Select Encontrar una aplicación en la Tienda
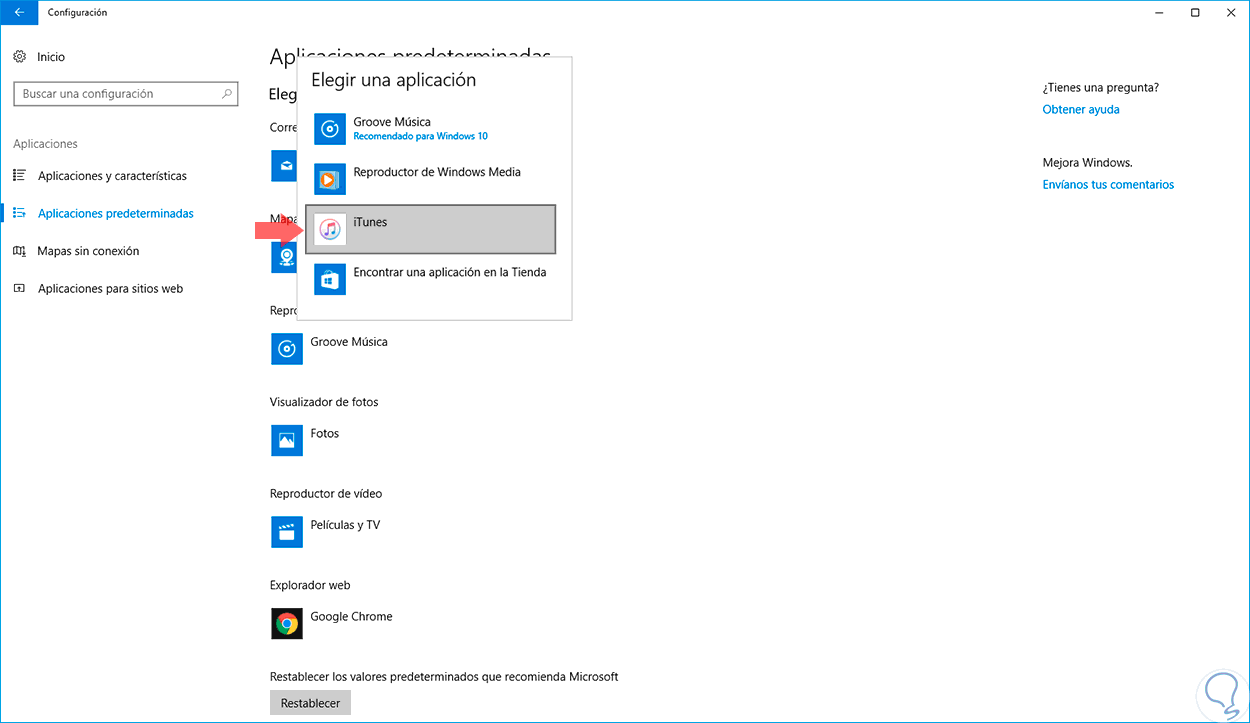 pos(430,279)
